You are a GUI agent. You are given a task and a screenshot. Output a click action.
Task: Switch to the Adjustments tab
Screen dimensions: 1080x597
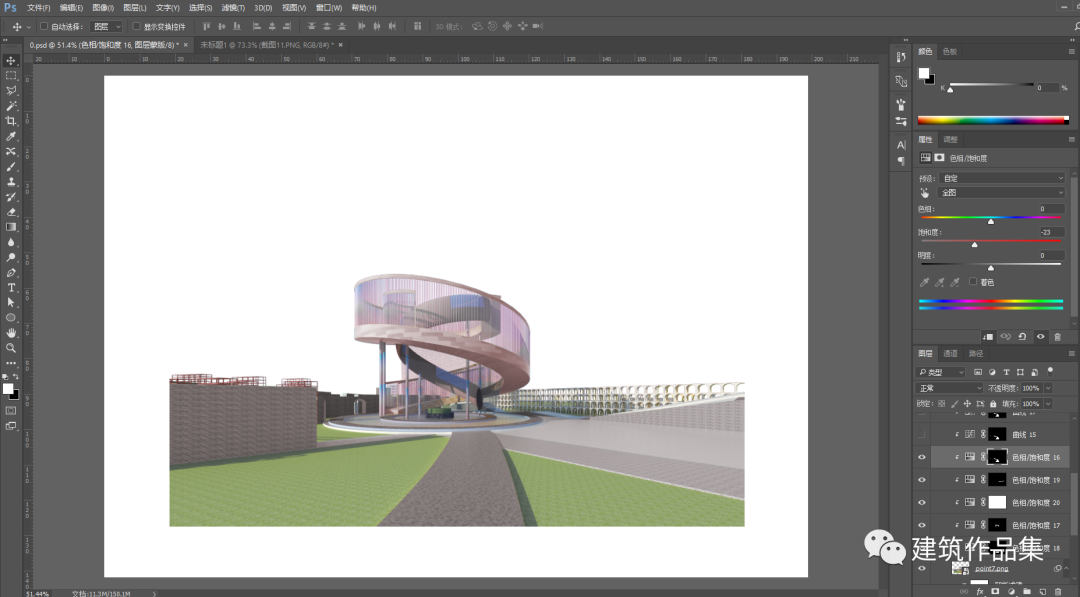951,139
